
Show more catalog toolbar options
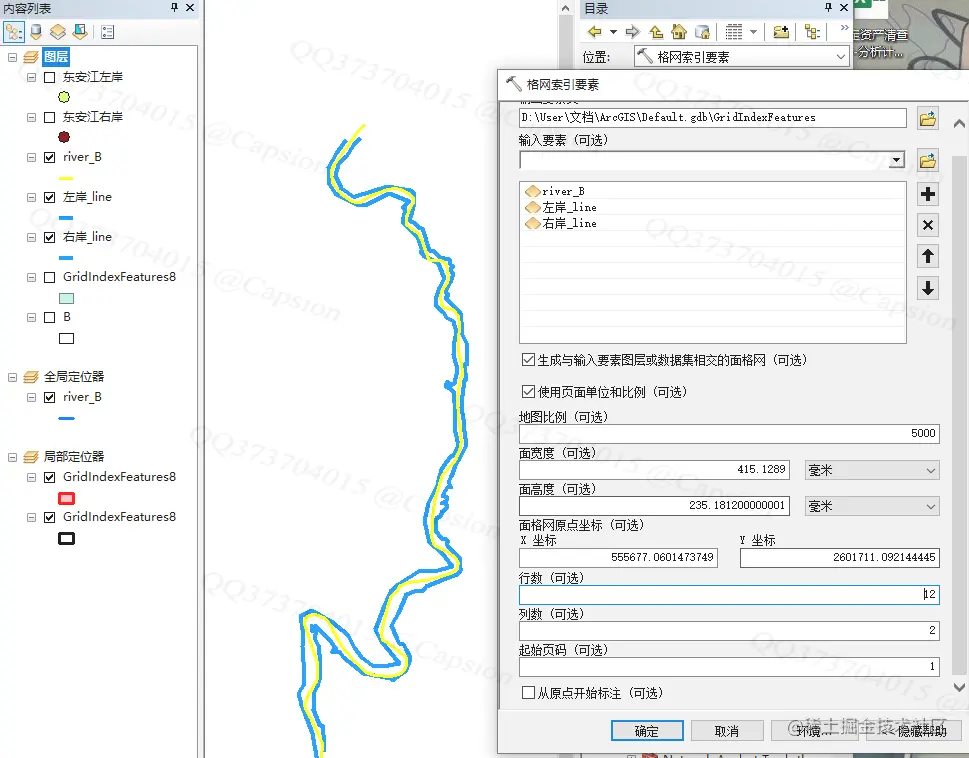845,28
